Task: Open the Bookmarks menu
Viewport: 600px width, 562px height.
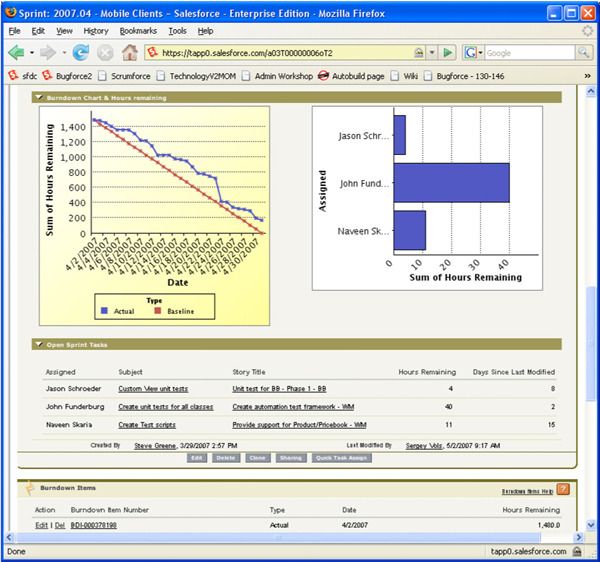Action: pyautogui.click(x=138, y=31)
